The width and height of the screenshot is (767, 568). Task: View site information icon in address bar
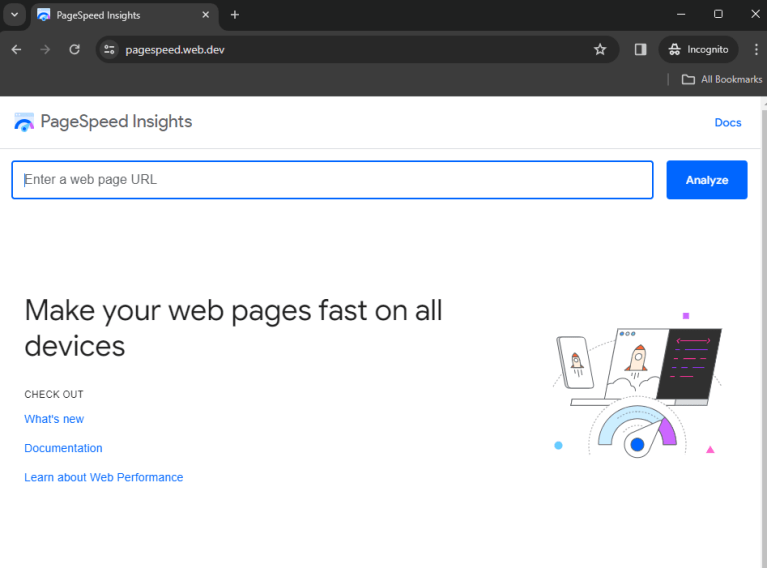pyautogui.click(x=110, y=49)
